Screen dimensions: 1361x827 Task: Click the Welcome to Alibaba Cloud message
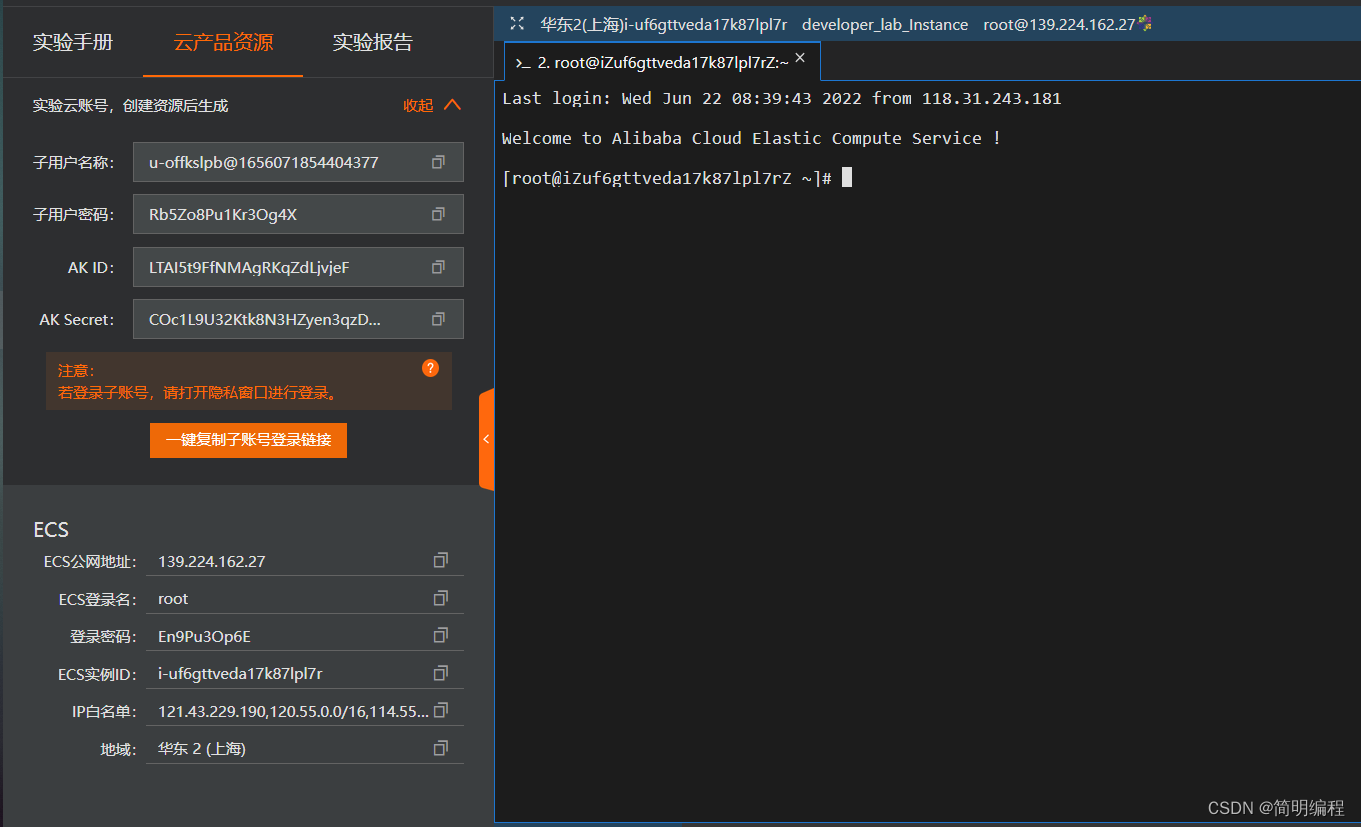751,138
